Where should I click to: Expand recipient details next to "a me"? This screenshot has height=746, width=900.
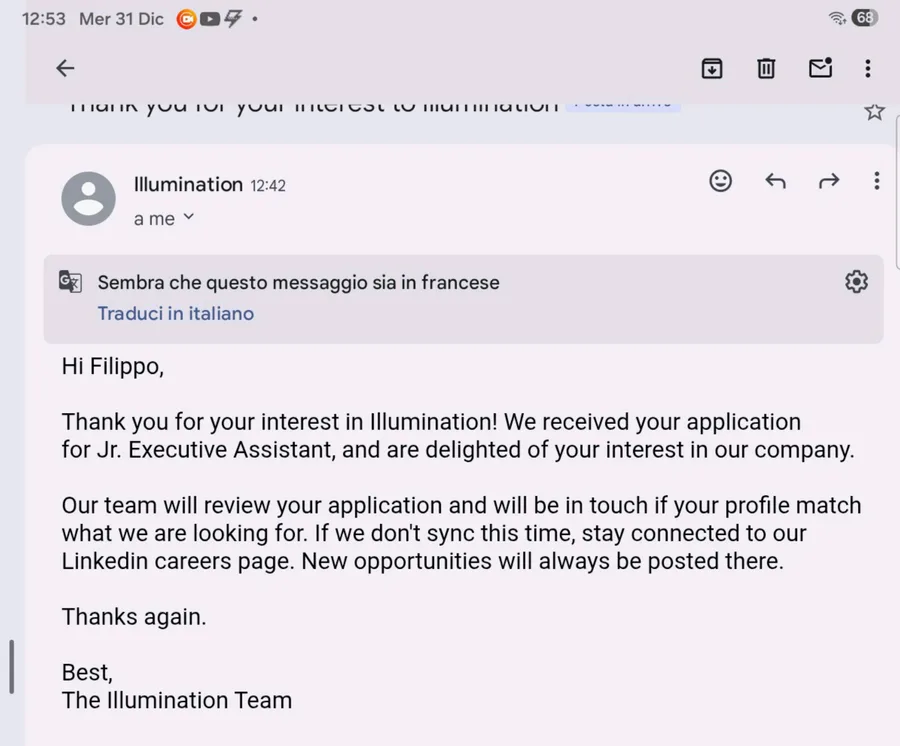189,217
